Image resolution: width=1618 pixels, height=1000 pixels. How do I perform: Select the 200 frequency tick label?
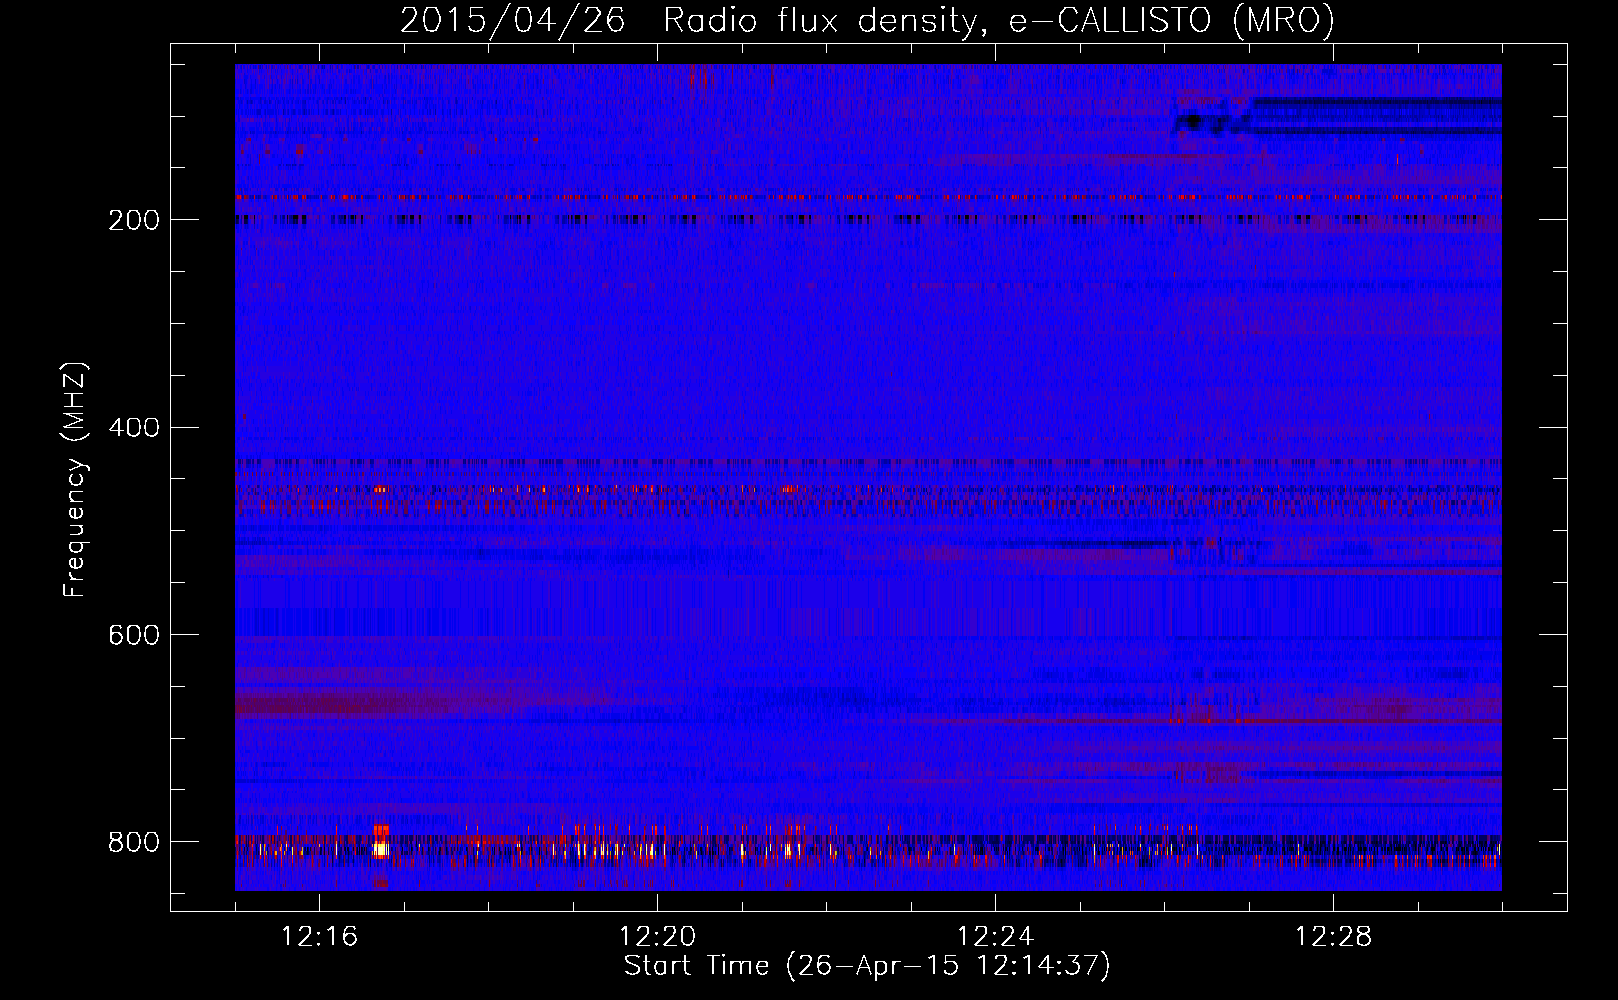[134, 220]
